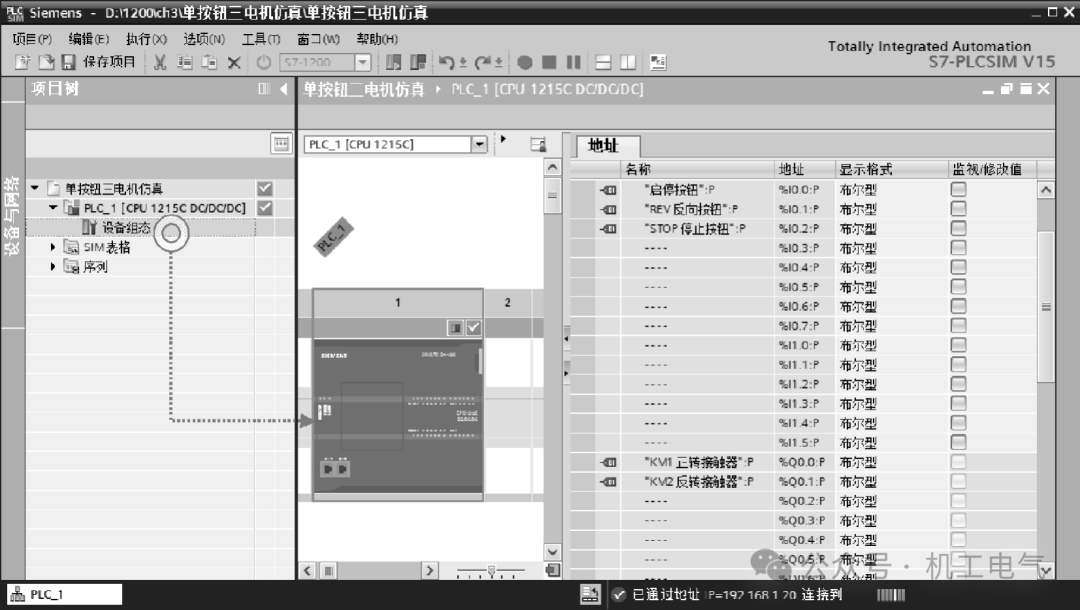Select the 地址 tab

pyautogui.click(x=607, y=145)
